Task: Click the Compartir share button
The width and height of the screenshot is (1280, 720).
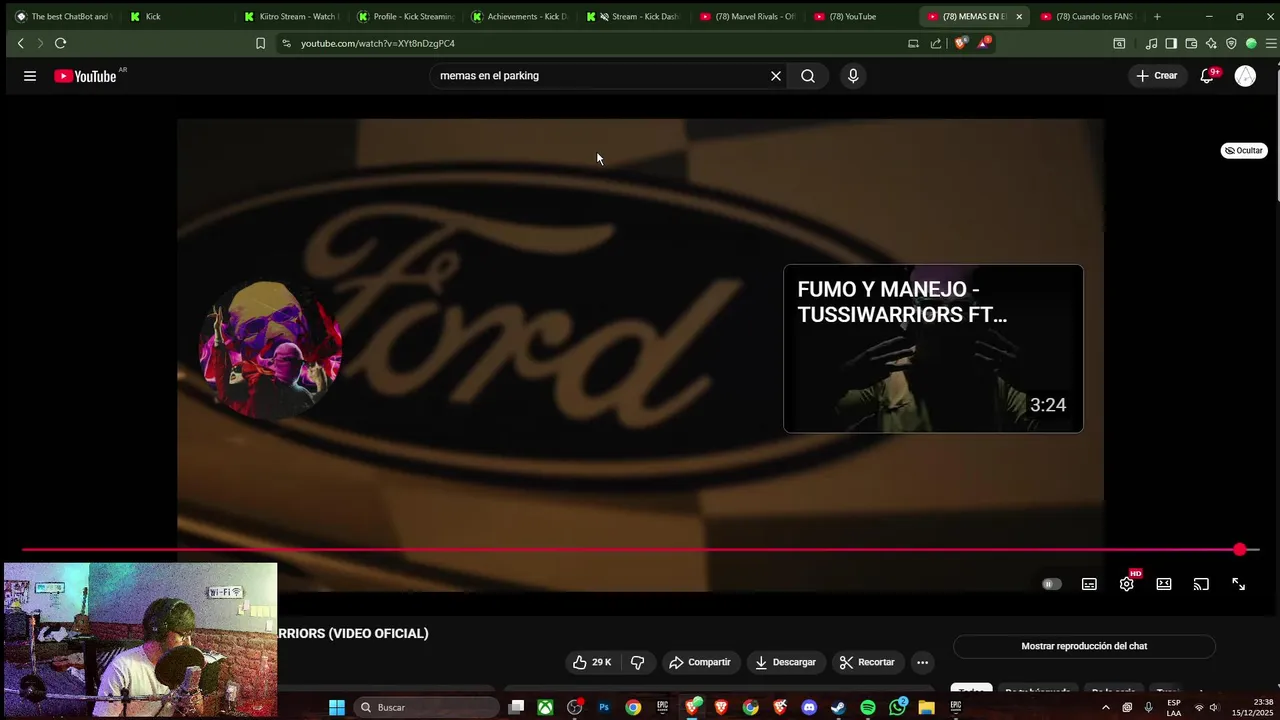Action: click(x=700, y=662)
